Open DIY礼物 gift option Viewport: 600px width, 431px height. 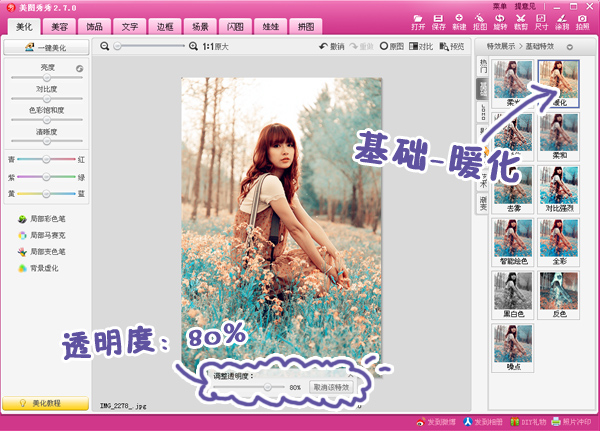(x=530, y=422)
